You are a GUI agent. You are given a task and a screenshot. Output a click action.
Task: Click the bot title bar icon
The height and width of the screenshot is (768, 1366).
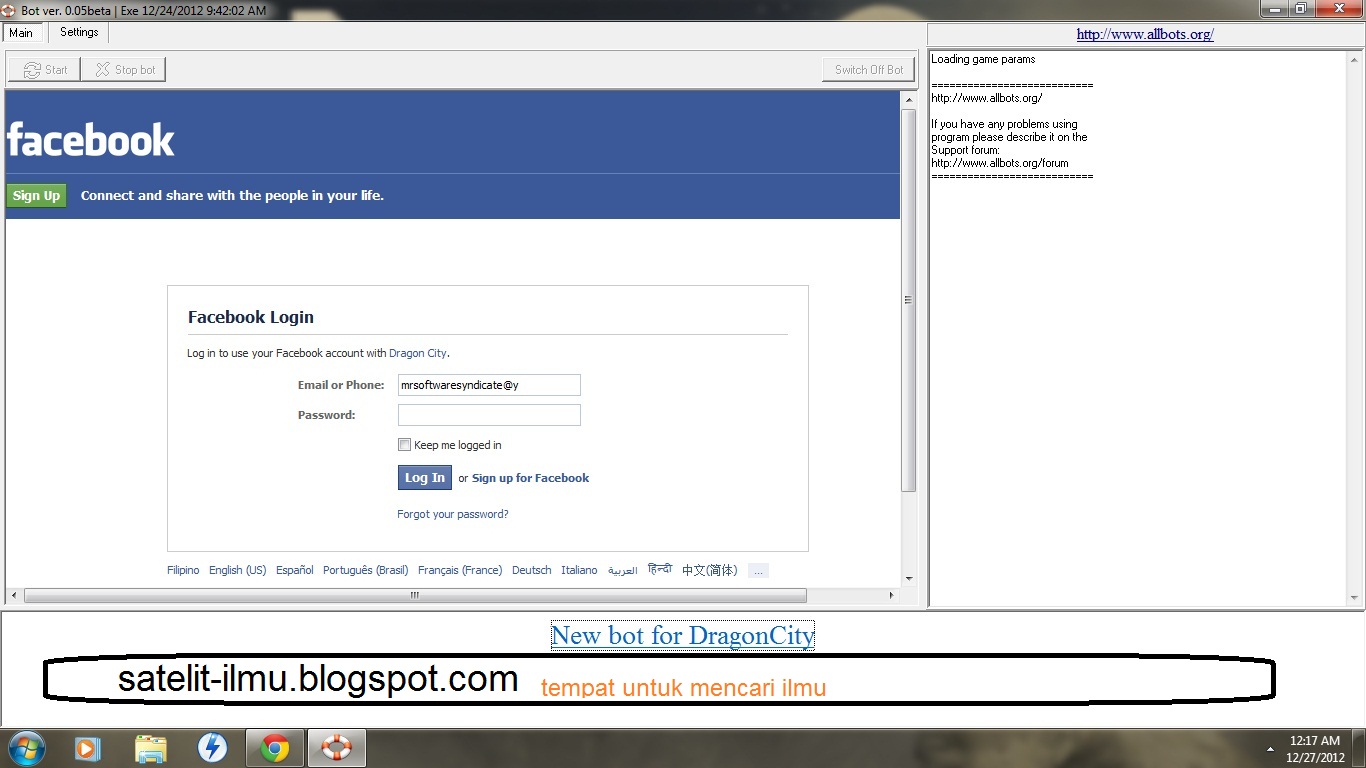click(8, 10)
